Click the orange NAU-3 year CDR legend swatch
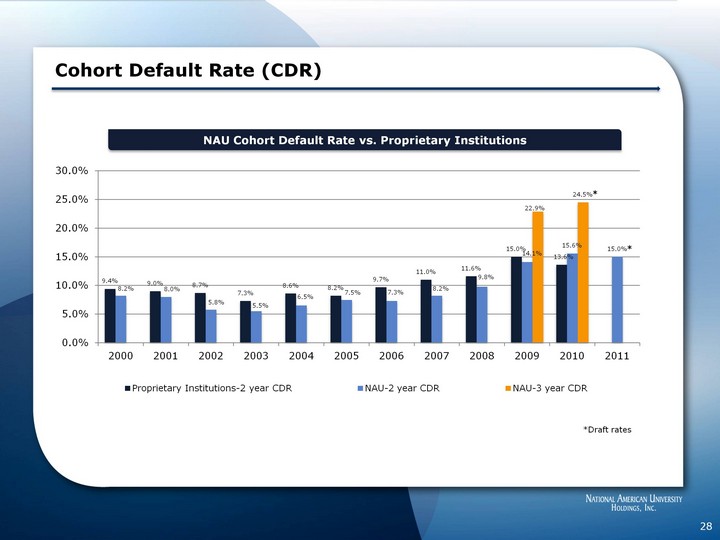This screenshot has height=540, width=720. tap(508, 388)
